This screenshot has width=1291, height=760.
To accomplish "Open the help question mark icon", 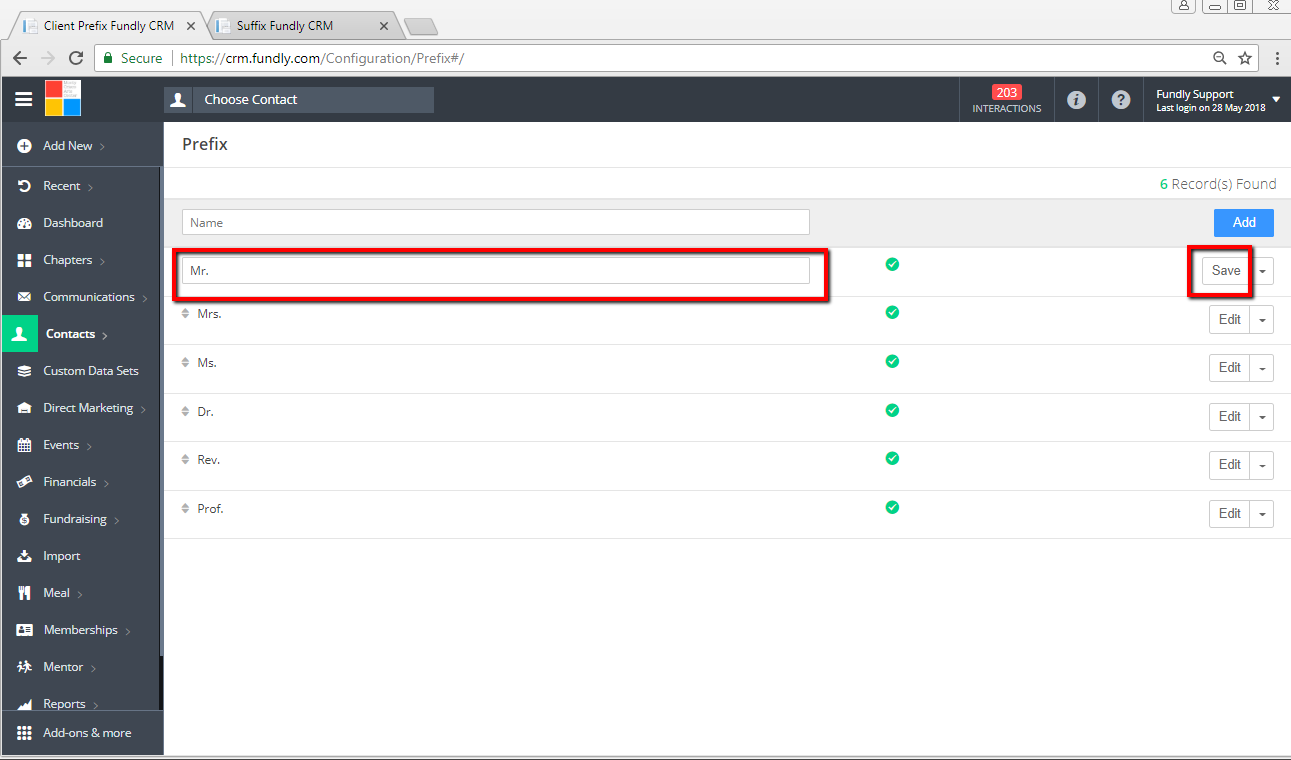I will pos(1121,100).
